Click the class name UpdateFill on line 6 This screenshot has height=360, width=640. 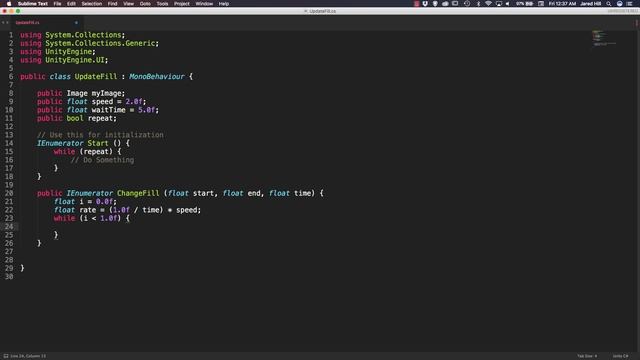click(x=96, y=77)
